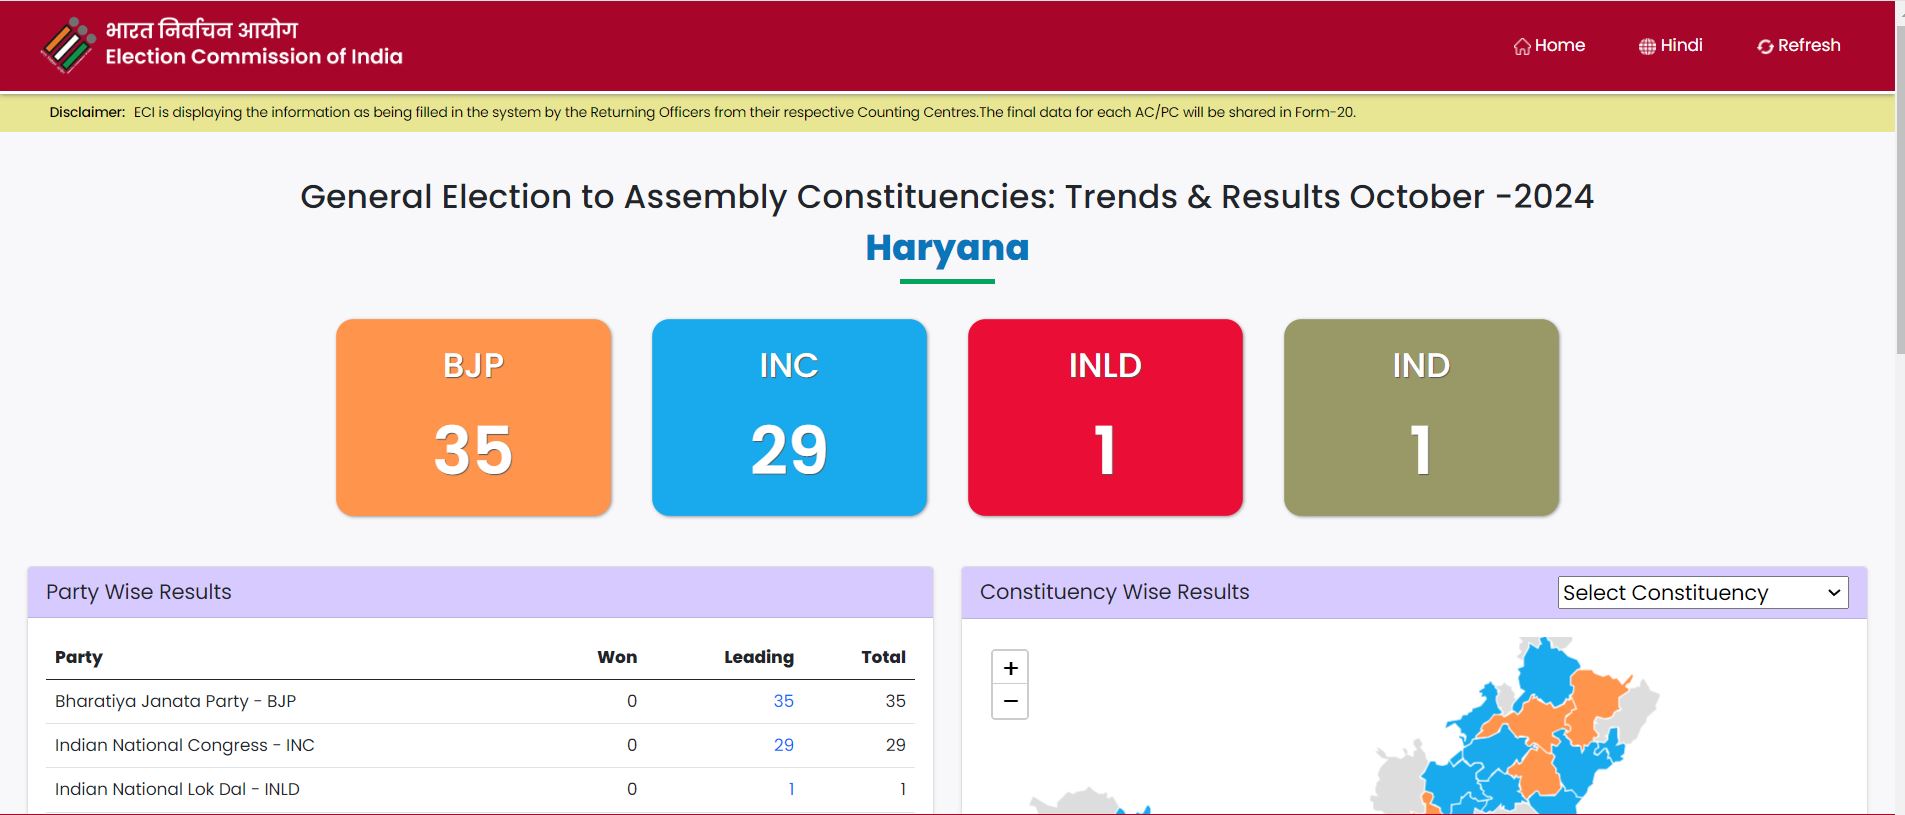Click the Election Commission of India logo

point(68,46)
